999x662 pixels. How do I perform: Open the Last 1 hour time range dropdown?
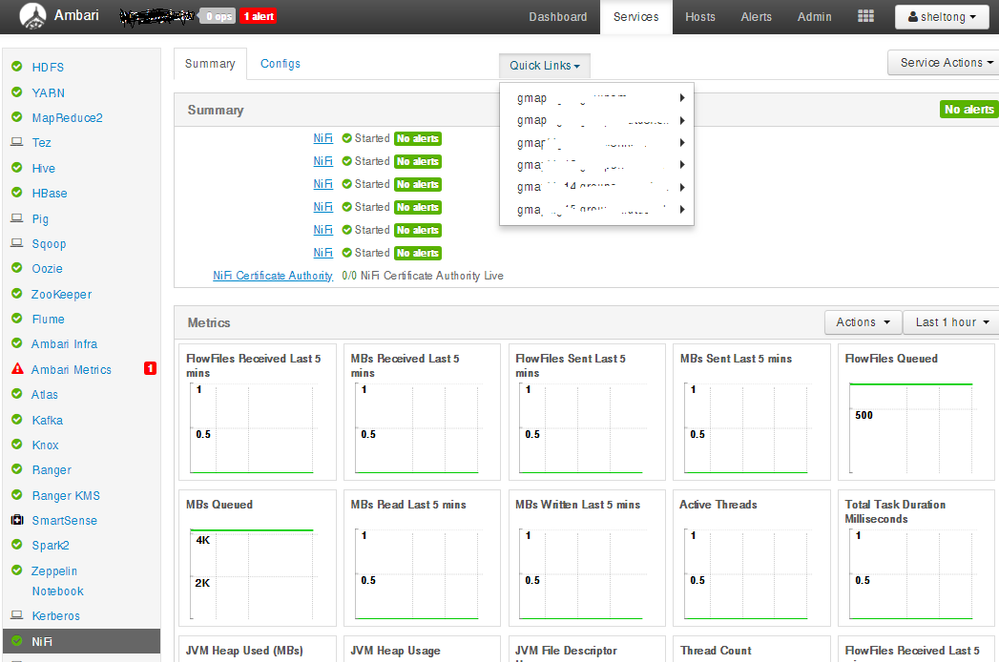click(x=951, y=322)
